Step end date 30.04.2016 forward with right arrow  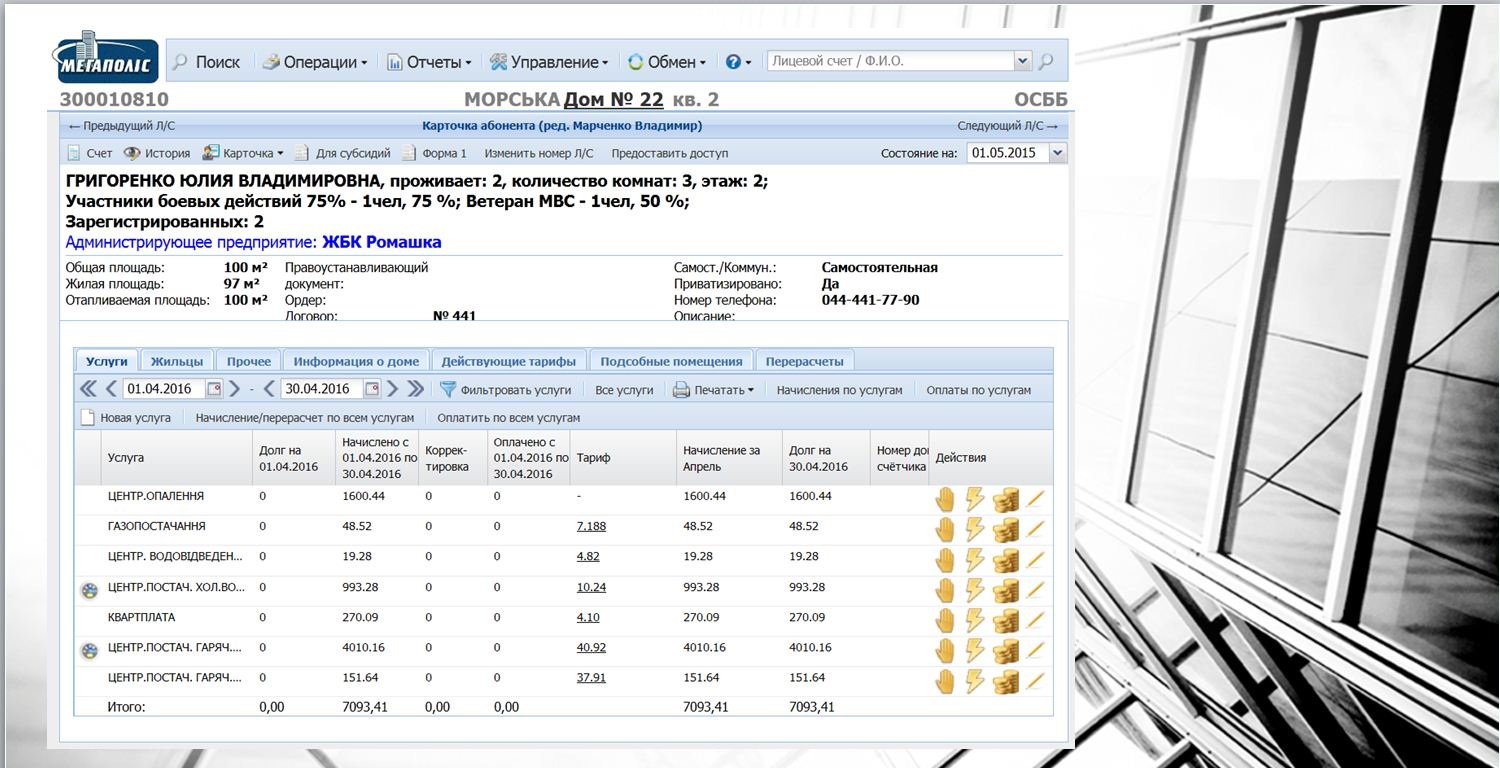click(x=393, y=389)
